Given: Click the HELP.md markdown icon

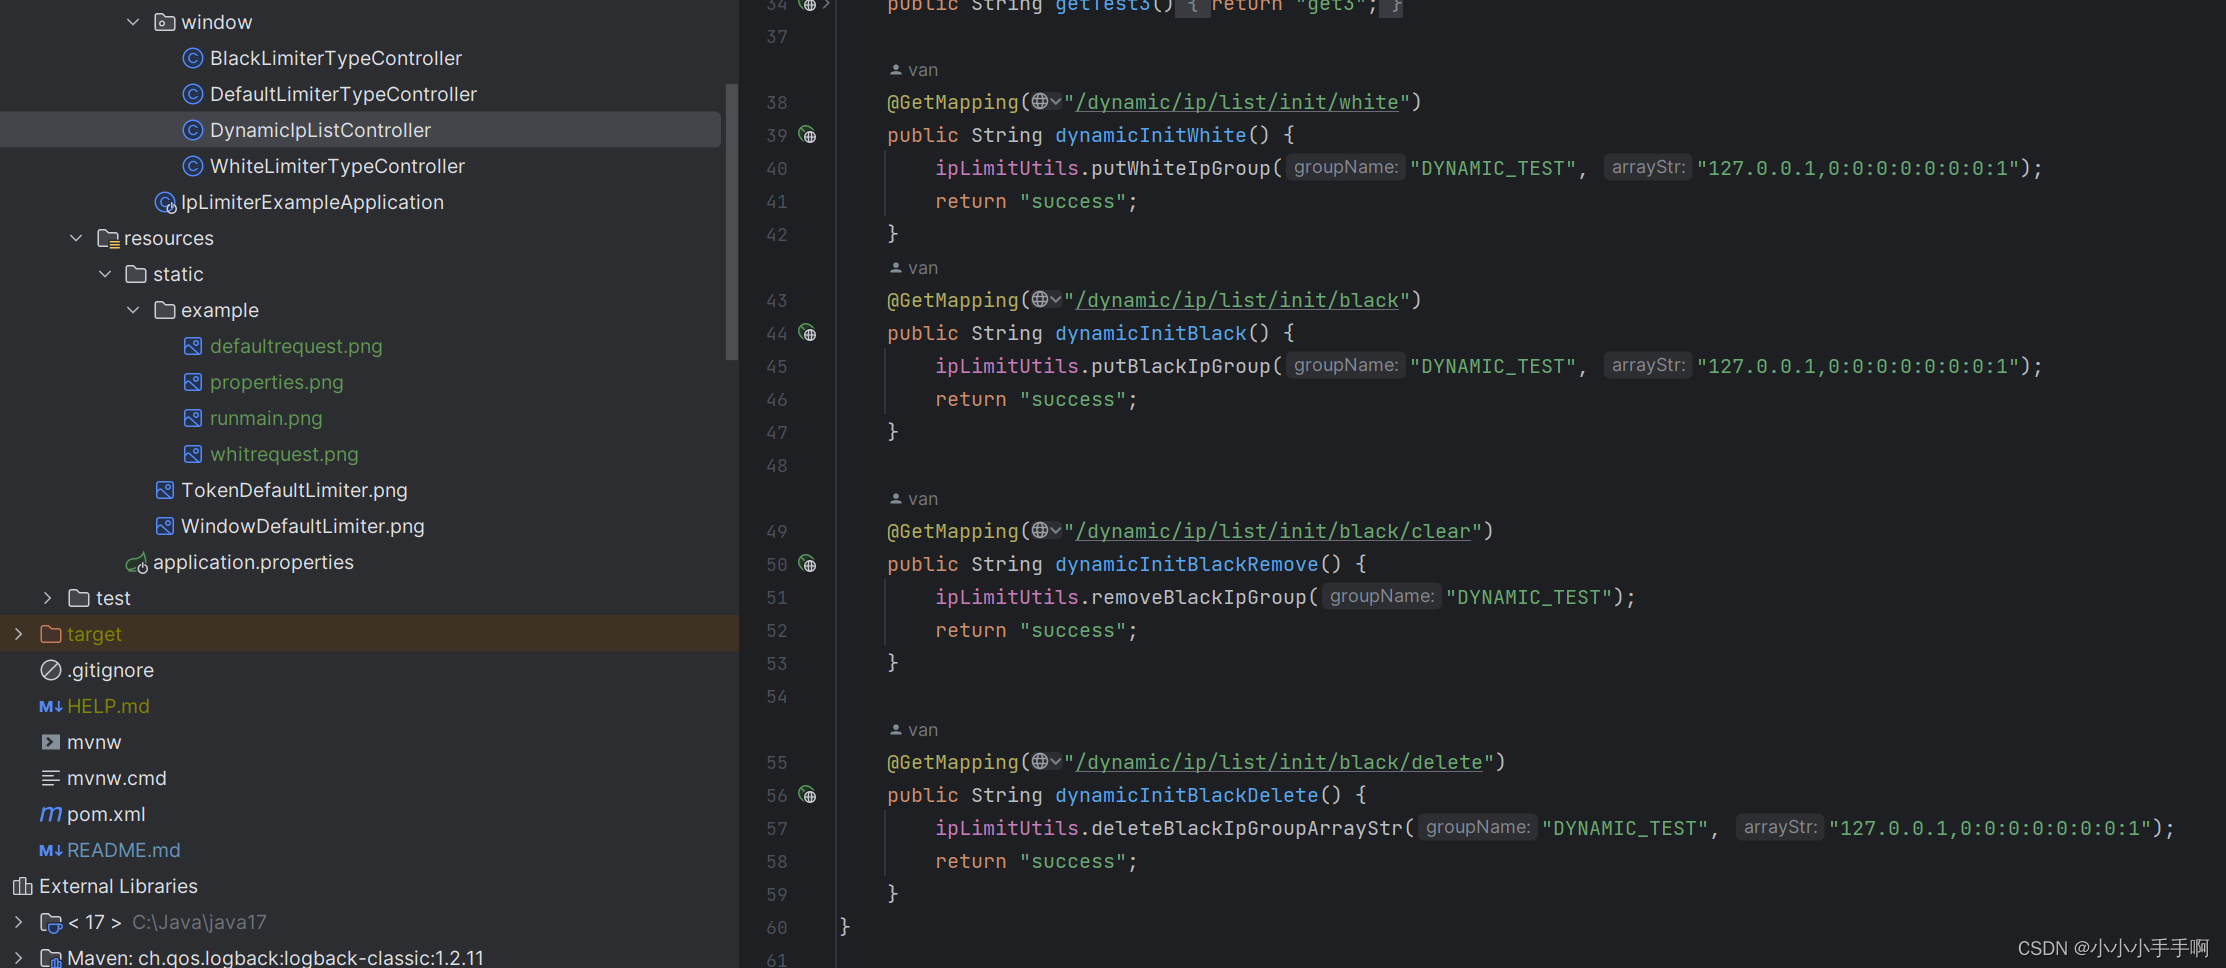Looking at the screenshot, I should (51, 706).
